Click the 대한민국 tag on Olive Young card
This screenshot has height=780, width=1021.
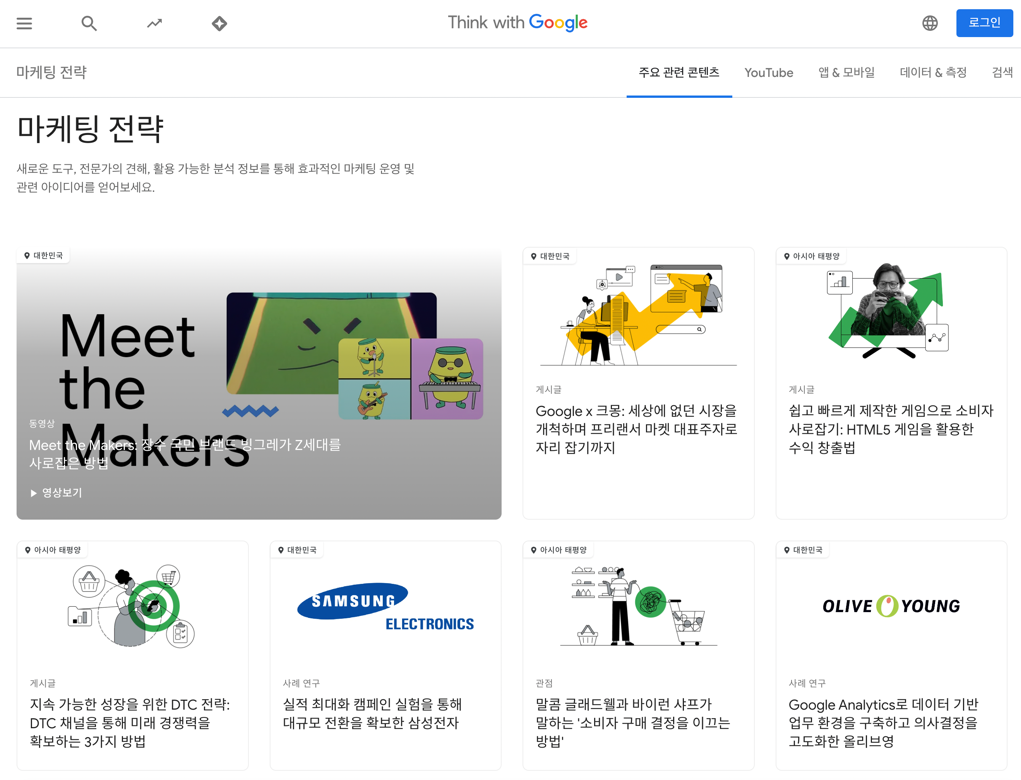803,550
